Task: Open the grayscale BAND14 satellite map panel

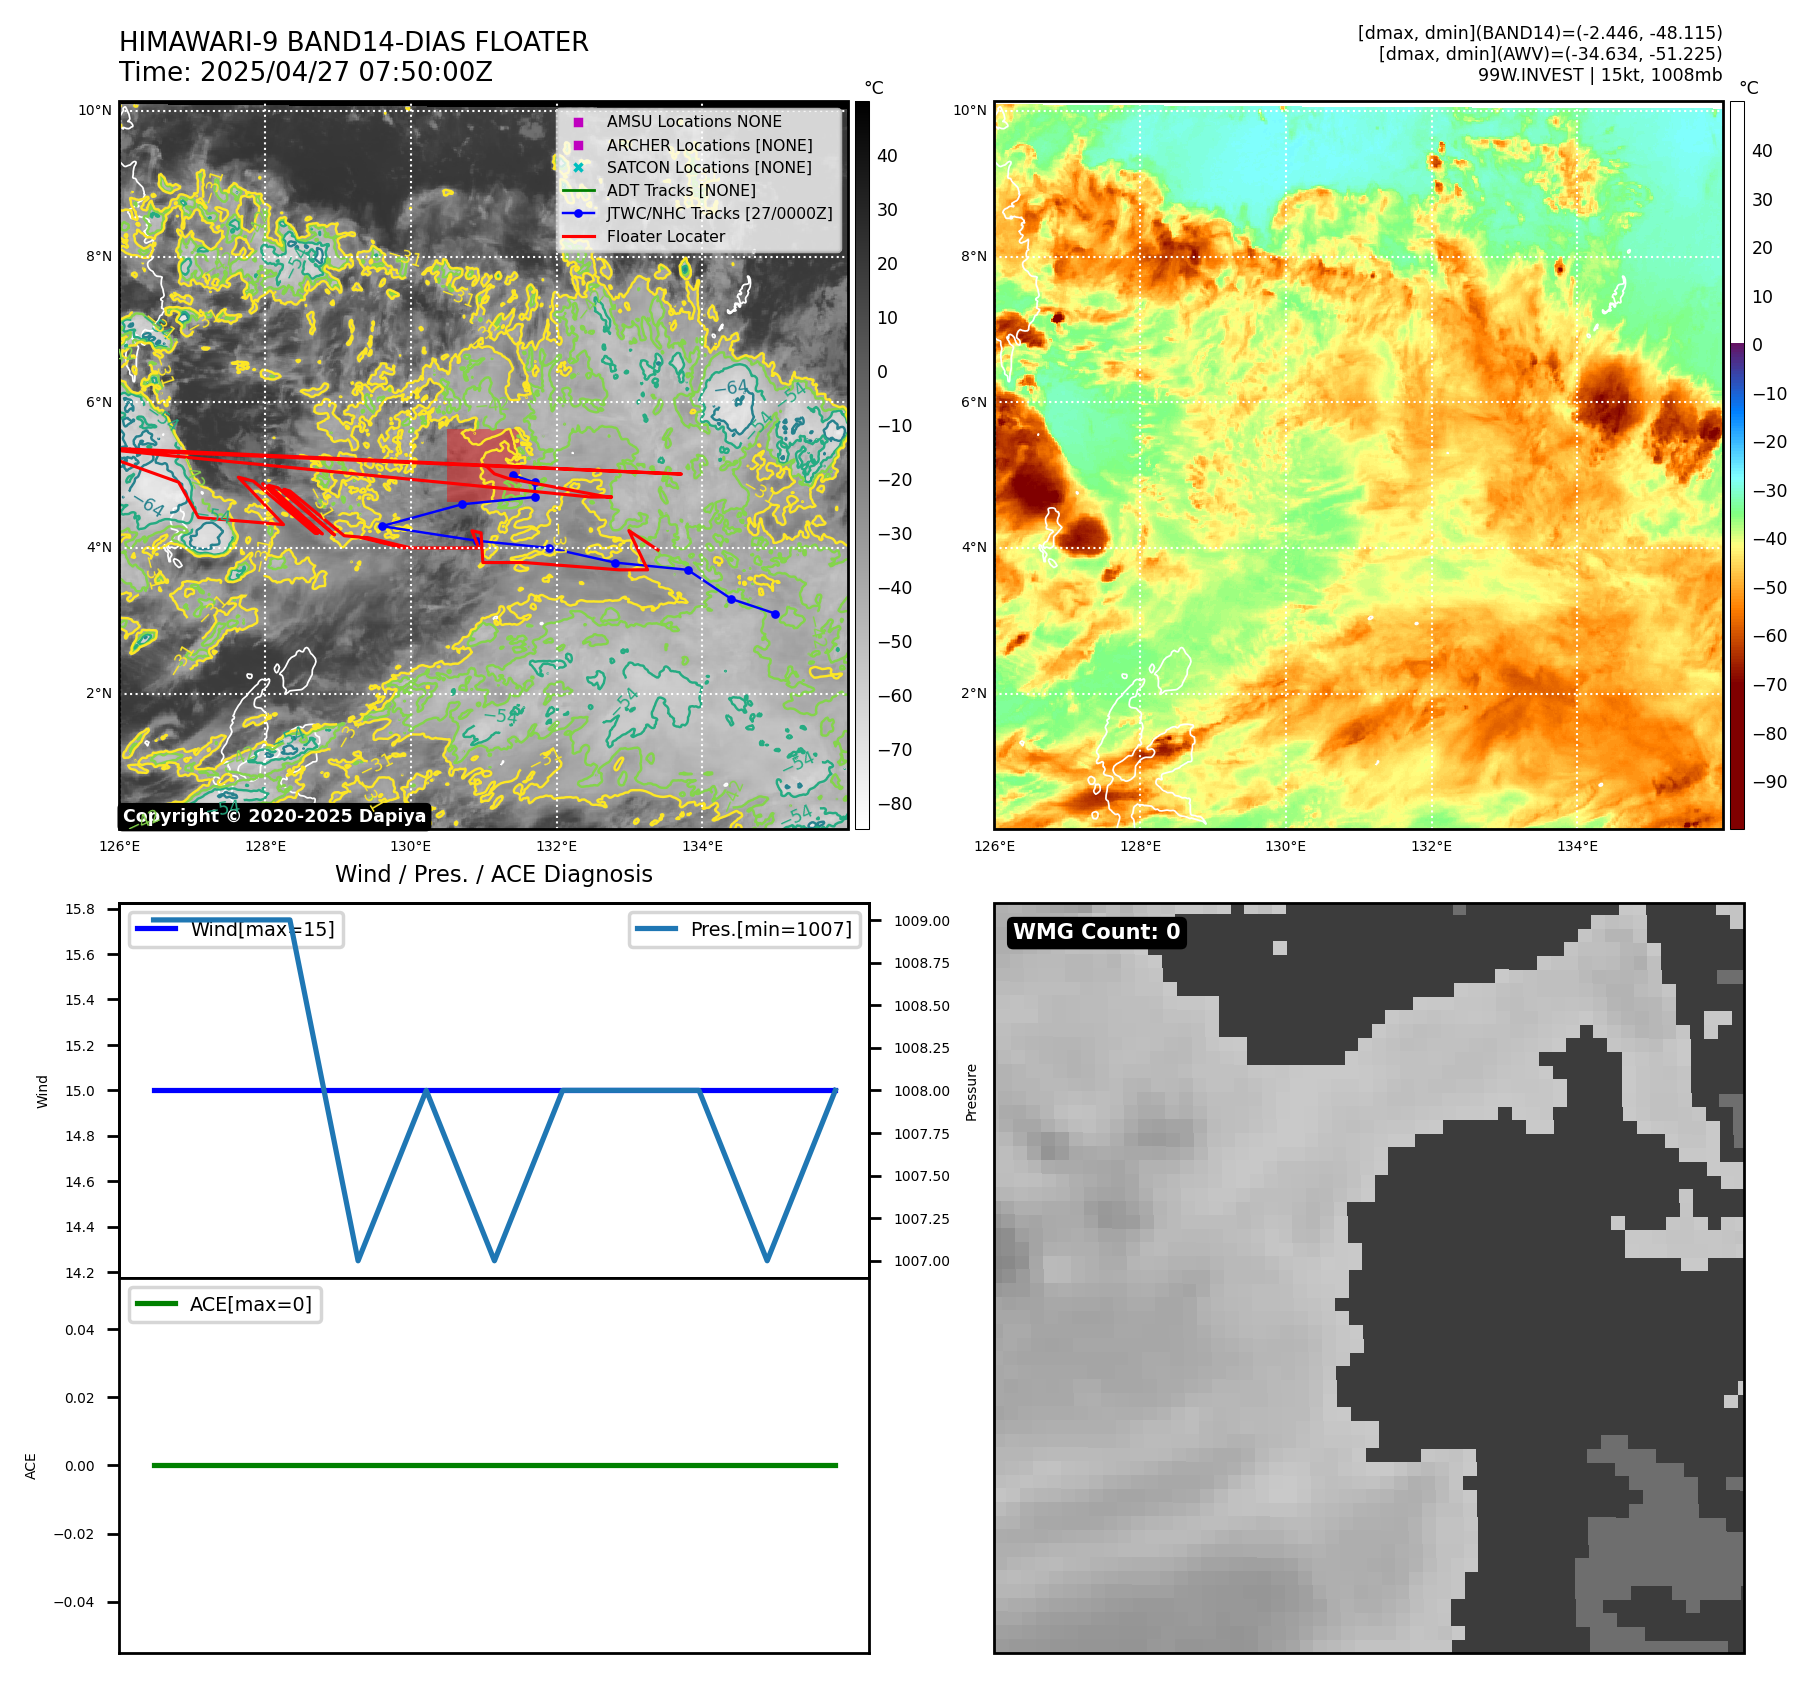Action: point(484,465)
